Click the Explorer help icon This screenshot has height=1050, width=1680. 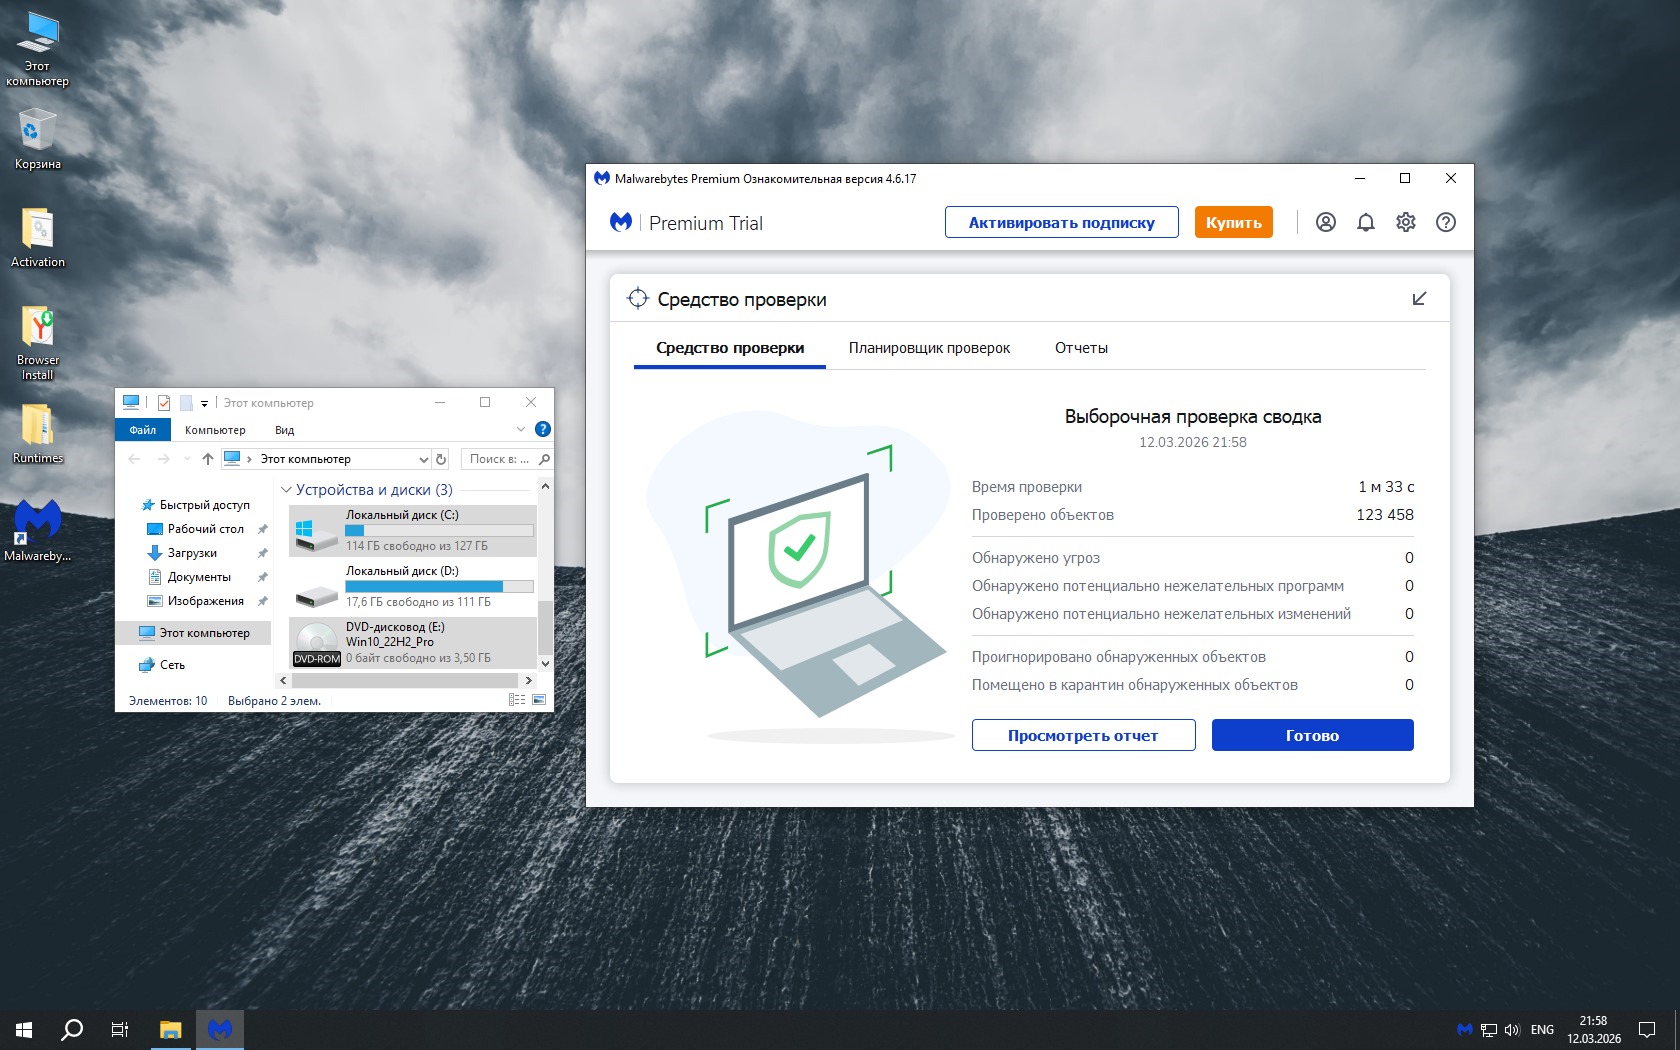coord(542,429)
